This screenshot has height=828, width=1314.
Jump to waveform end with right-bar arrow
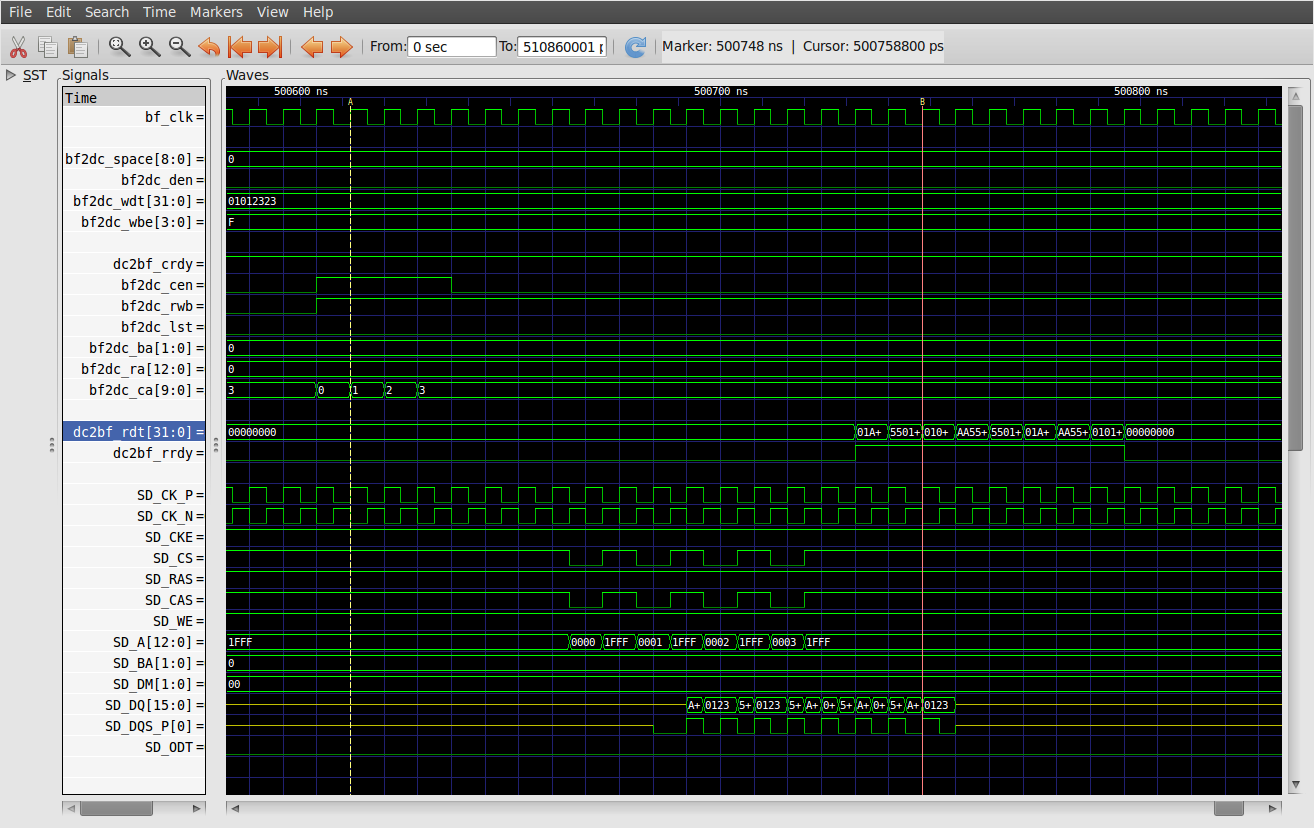[x=268, y=46]
